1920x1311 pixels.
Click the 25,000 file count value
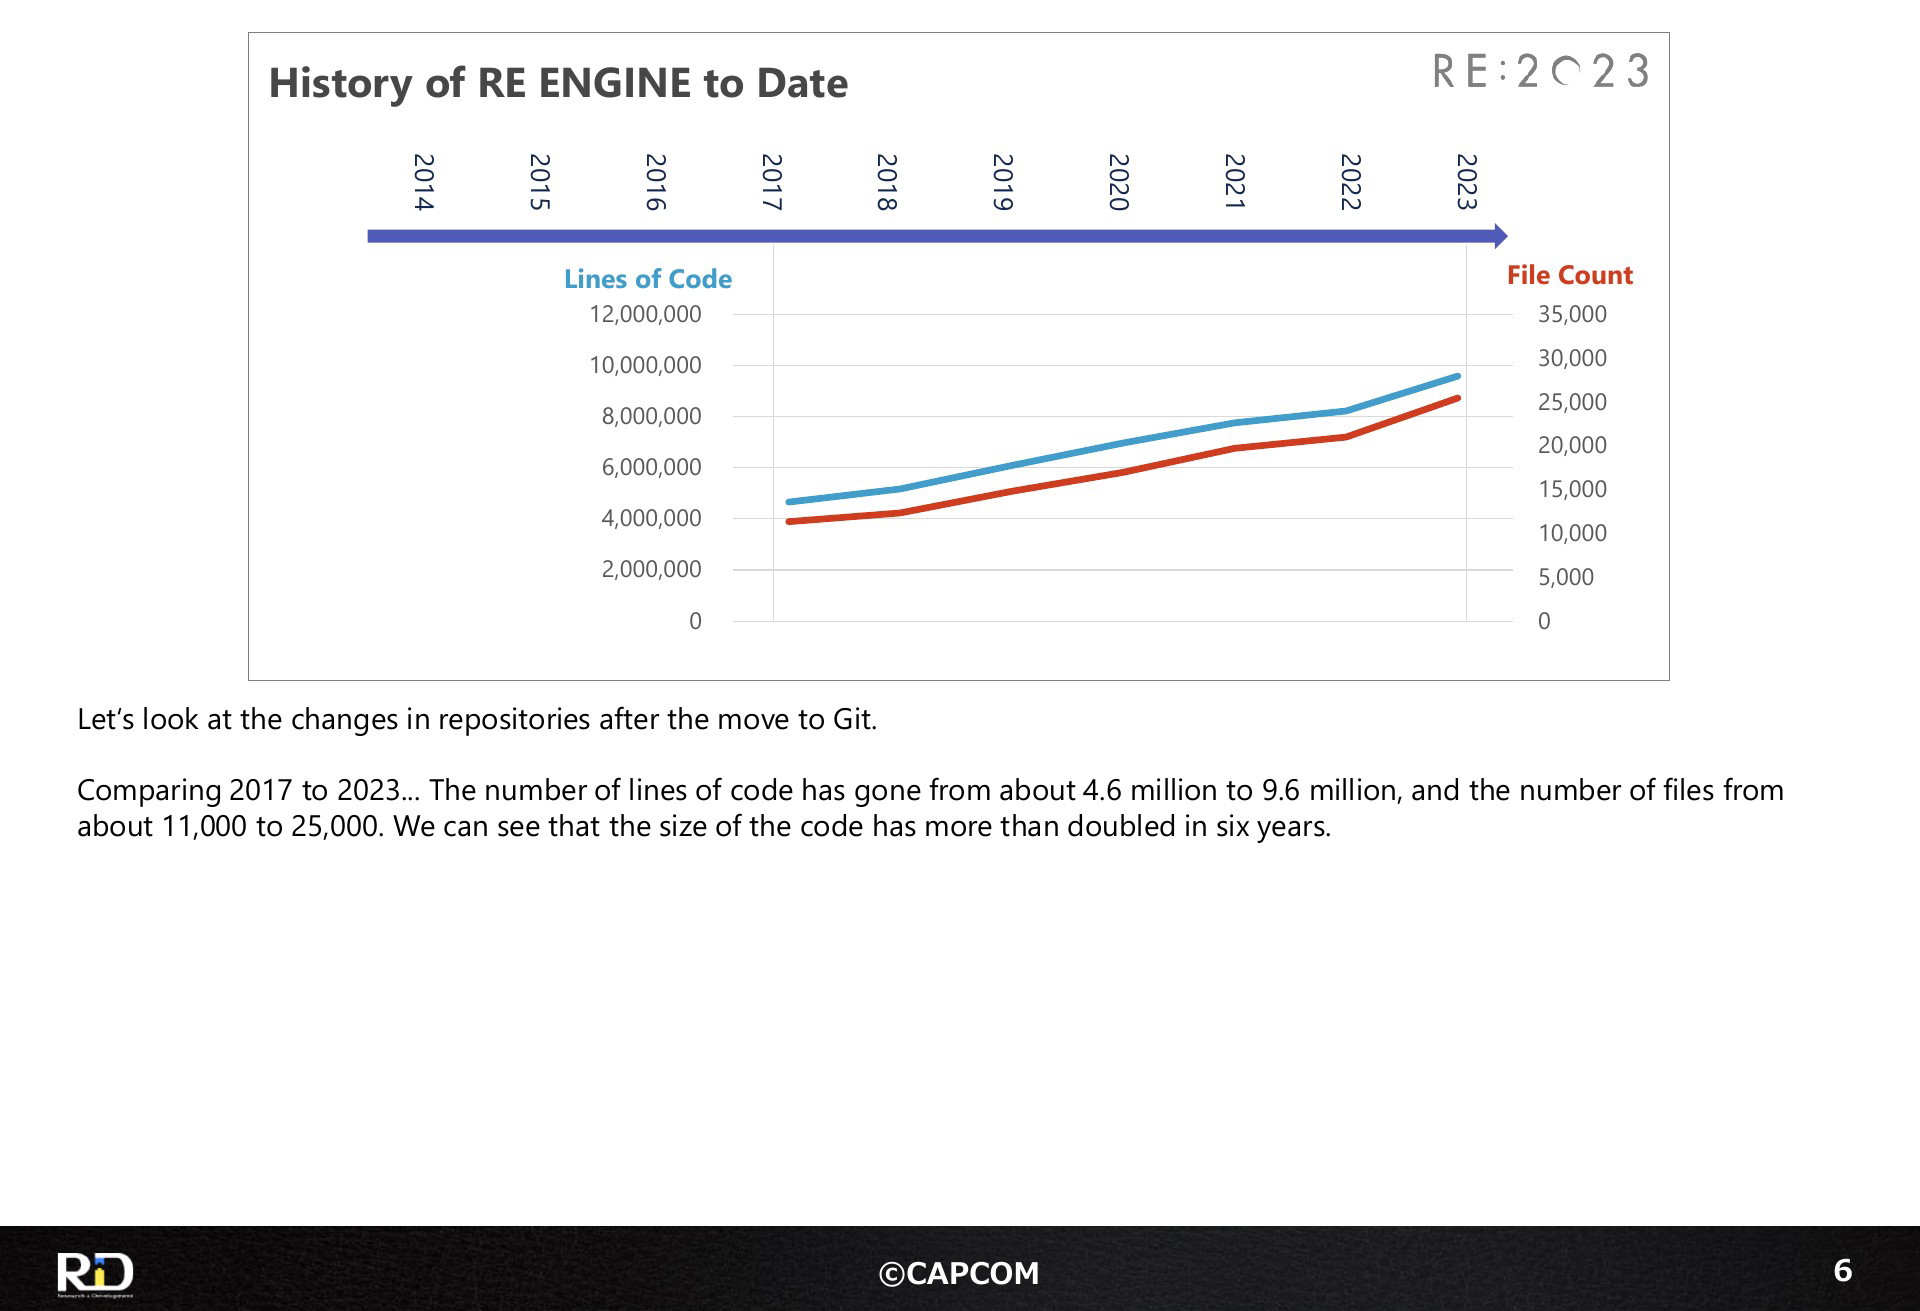coord(1572,402)
